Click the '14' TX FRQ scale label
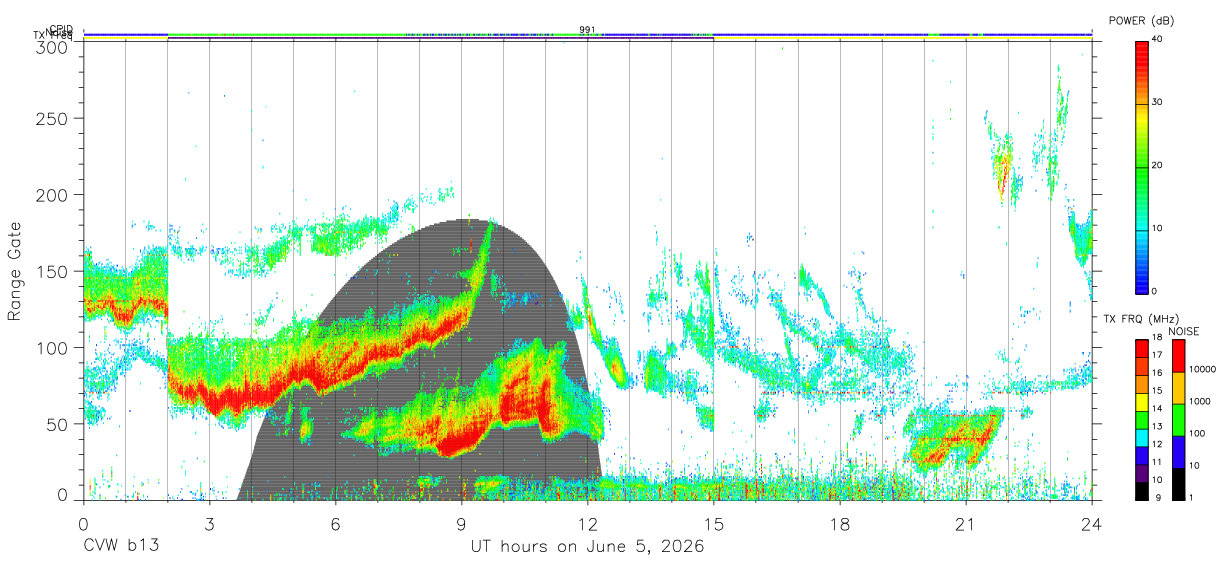This screenshot has height=567, width=1228. pos(1159,409)
